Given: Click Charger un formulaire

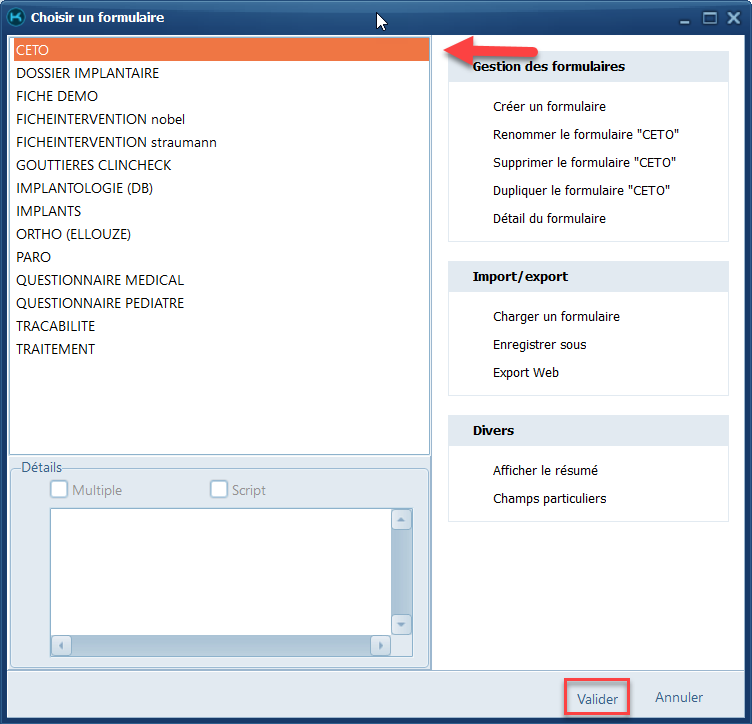Looking at the screenshot, I should [556, 317].
